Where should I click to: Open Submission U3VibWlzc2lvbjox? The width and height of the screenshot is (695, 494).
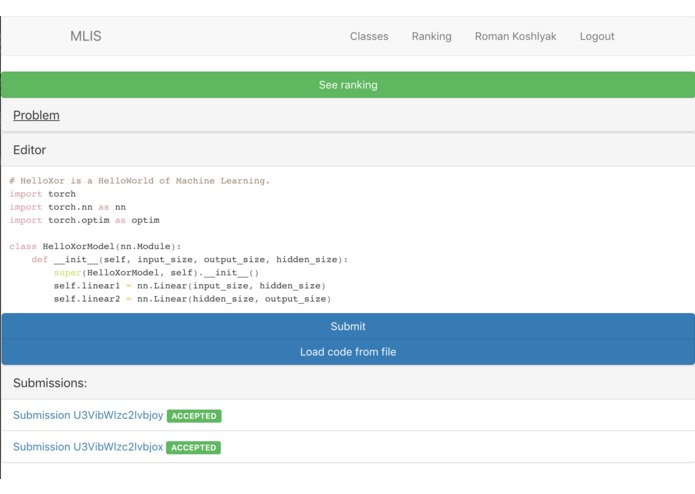click(88, 447)
